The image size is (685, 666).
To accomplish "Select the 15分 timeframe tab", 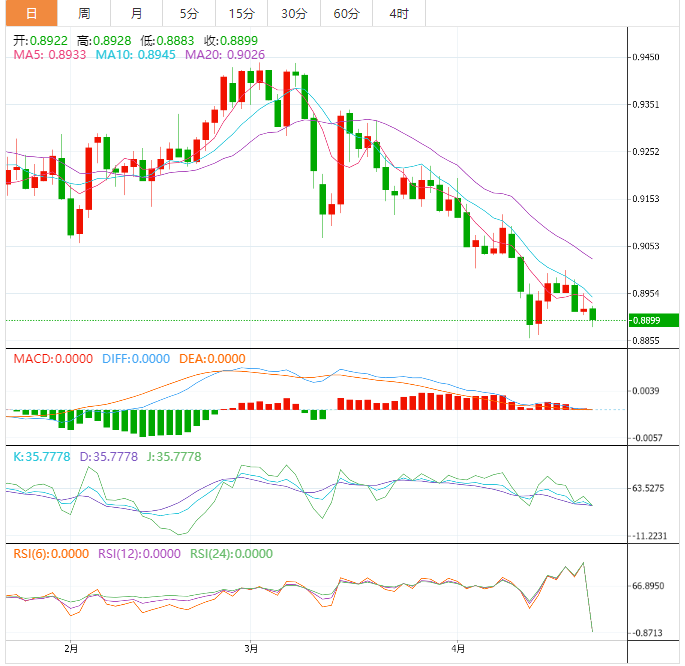I will (x=241, y=14).
